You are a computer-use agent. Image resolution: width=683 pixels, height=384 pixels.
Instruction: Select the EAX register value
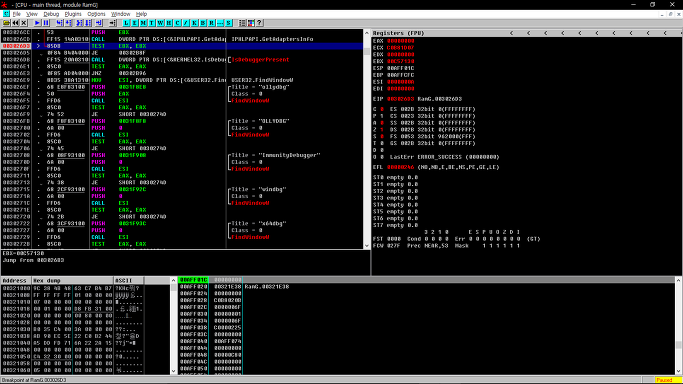pyautogui.click(x=400, y=41)
